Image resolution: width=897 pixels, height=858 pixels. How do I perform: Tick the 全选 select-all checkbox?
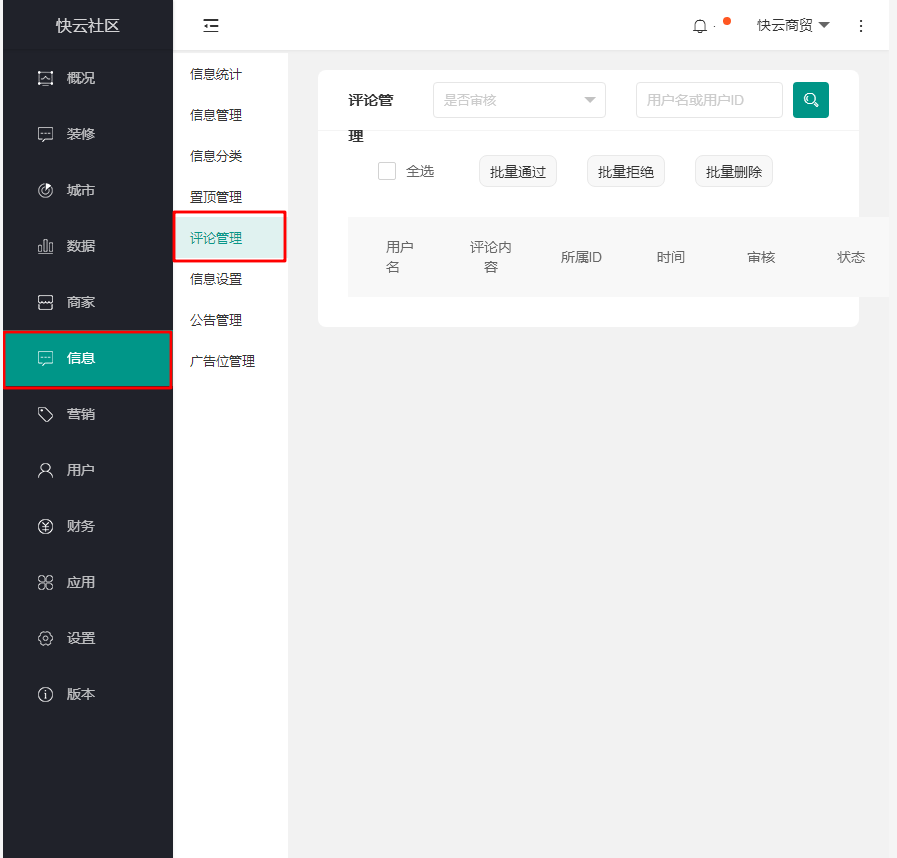387,171
